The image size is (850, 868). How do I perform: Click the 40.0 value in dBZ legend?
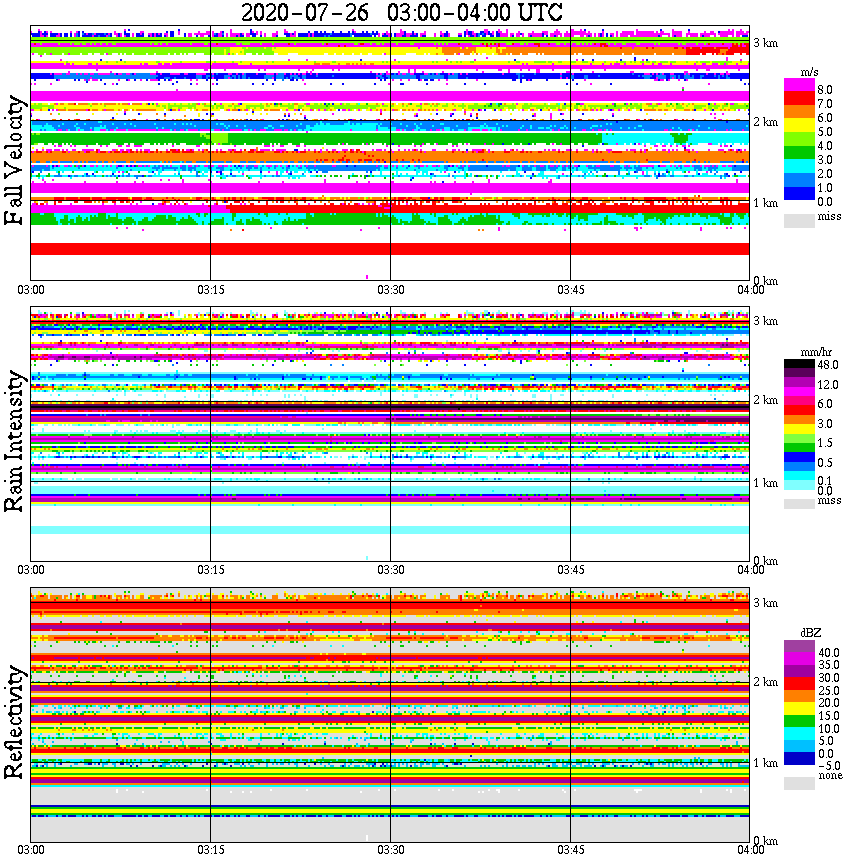click(x=828, y=653)
